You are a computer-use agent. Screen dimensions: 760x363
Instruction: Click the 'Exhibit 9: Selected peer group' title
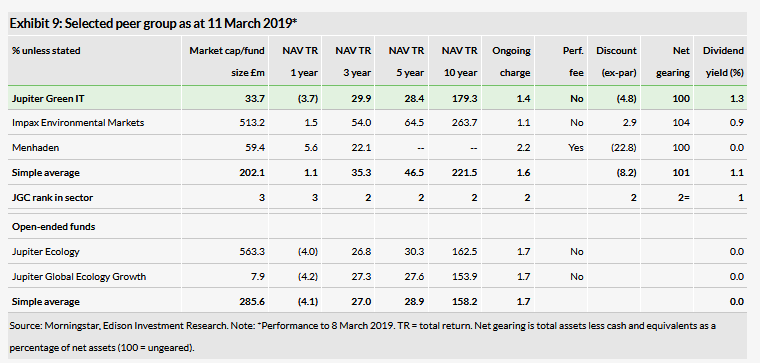click(153, 23)
